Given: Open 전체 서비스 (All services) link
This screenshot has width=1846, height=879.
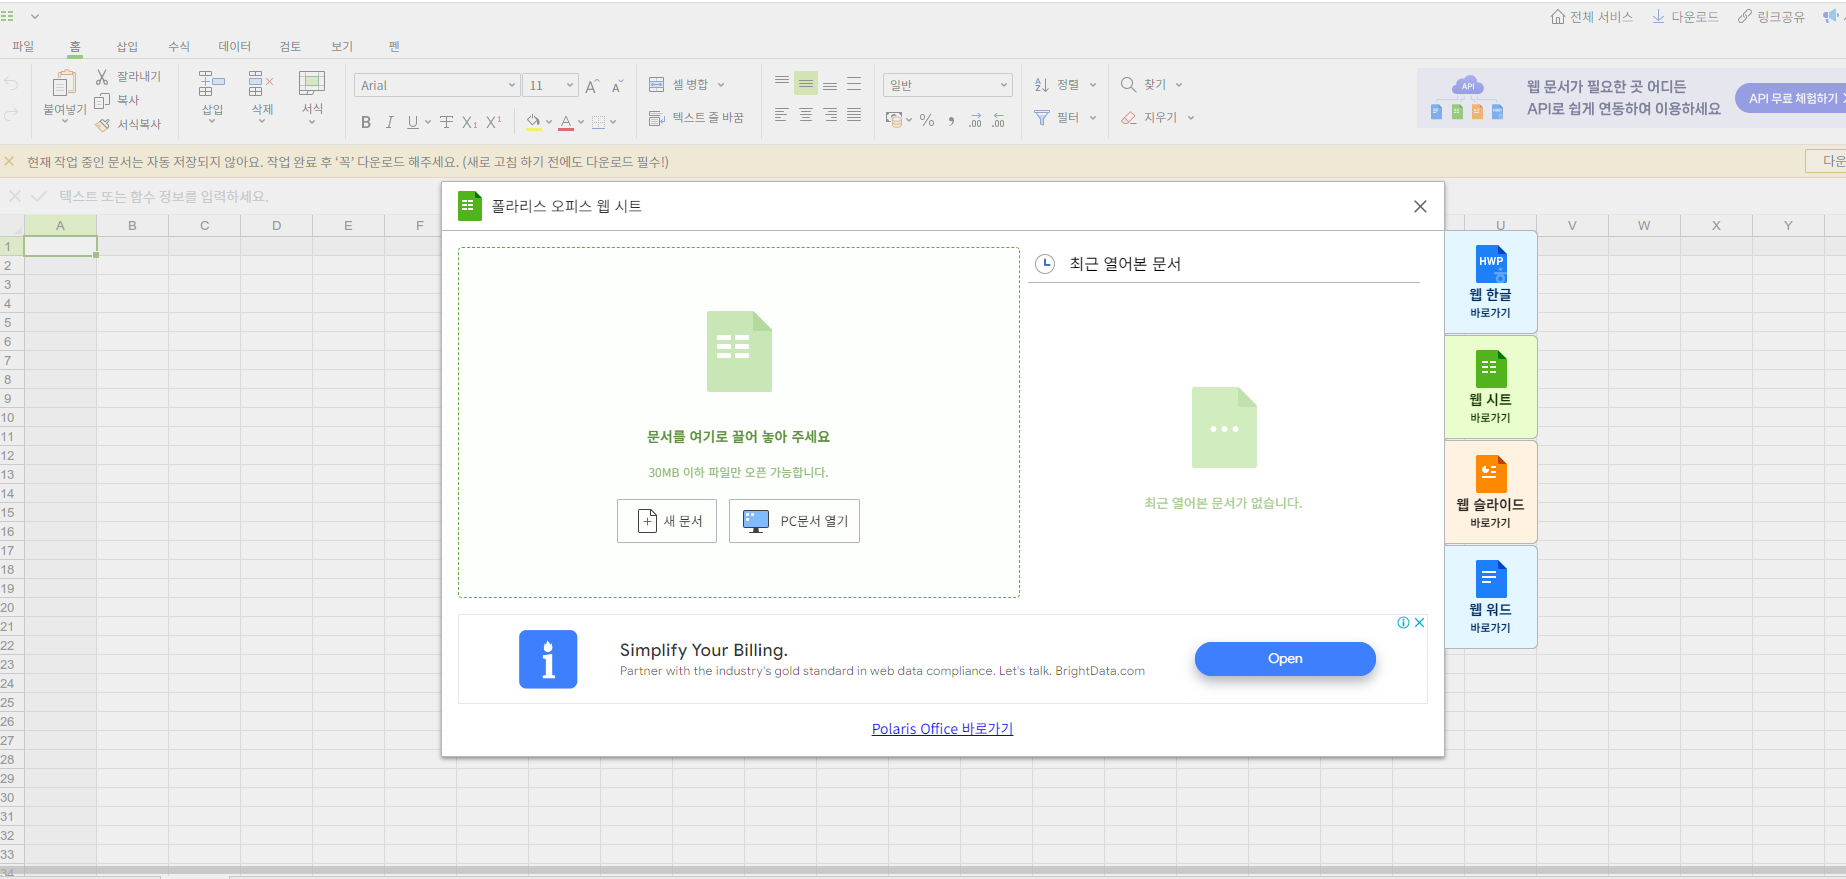Looking at the screenshot, I should (x=1591, y=17).
